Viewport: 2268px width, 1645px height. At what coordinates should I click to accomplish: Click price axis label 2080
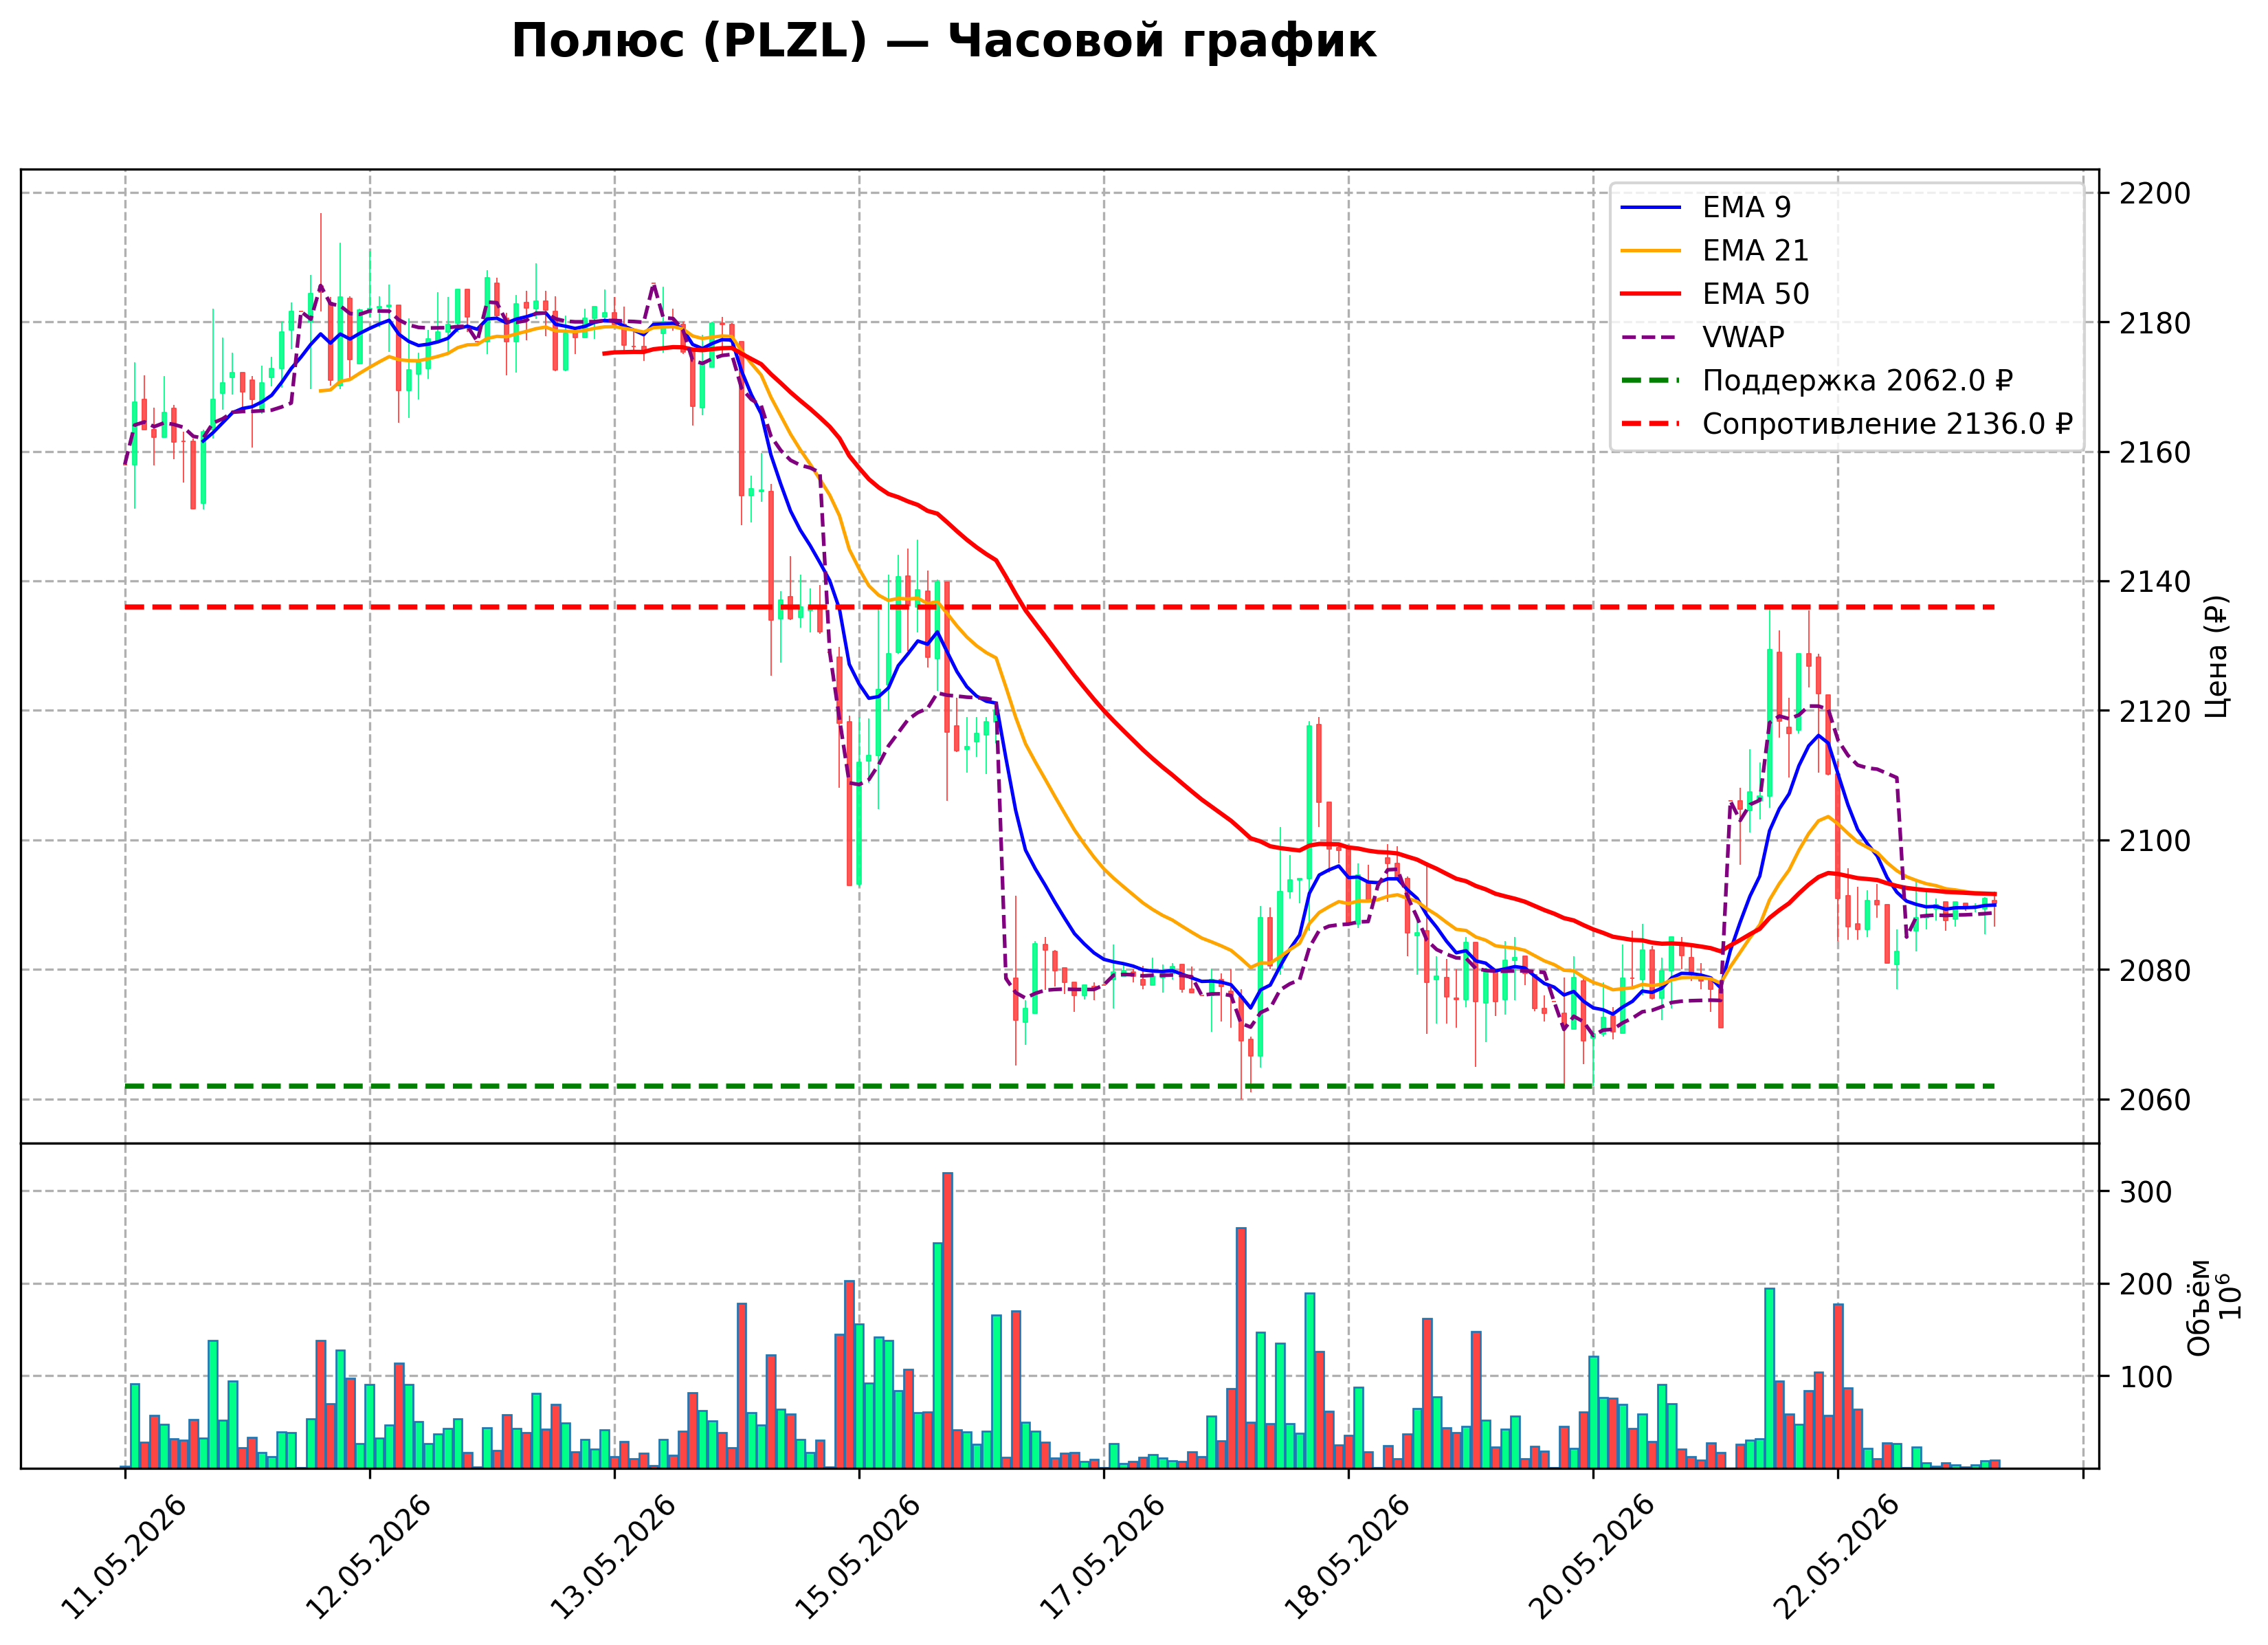(x=2155, y=970)
